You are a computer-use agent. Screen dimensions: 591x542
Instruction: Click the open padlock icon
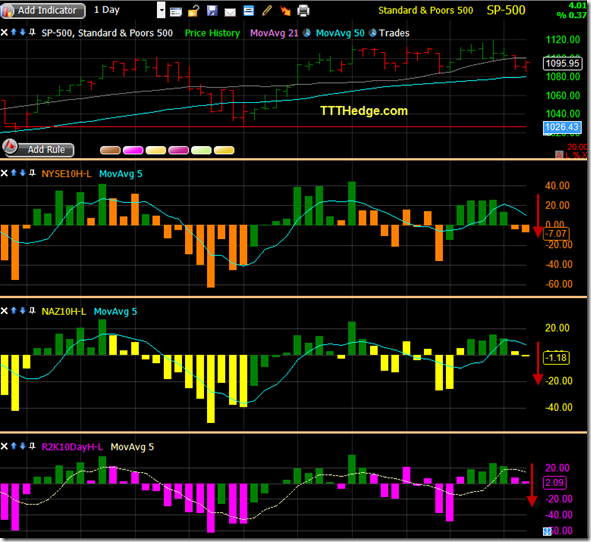click(193, 11)
